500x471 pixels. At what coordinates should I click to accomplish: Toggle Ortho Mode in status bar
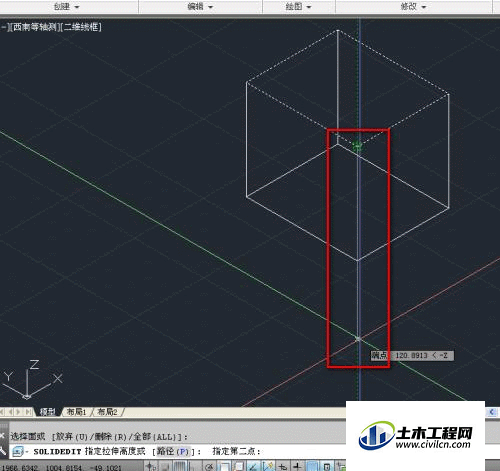point(194,466)
